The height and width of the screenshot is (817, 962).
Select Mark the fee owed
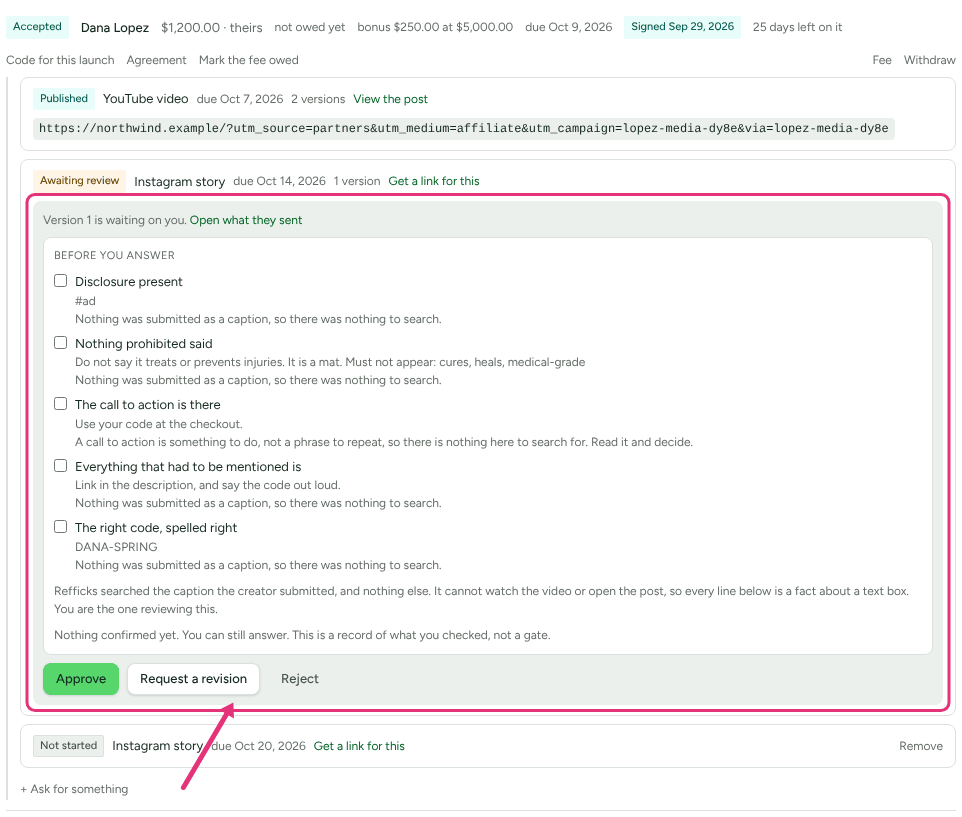(248, 60)
